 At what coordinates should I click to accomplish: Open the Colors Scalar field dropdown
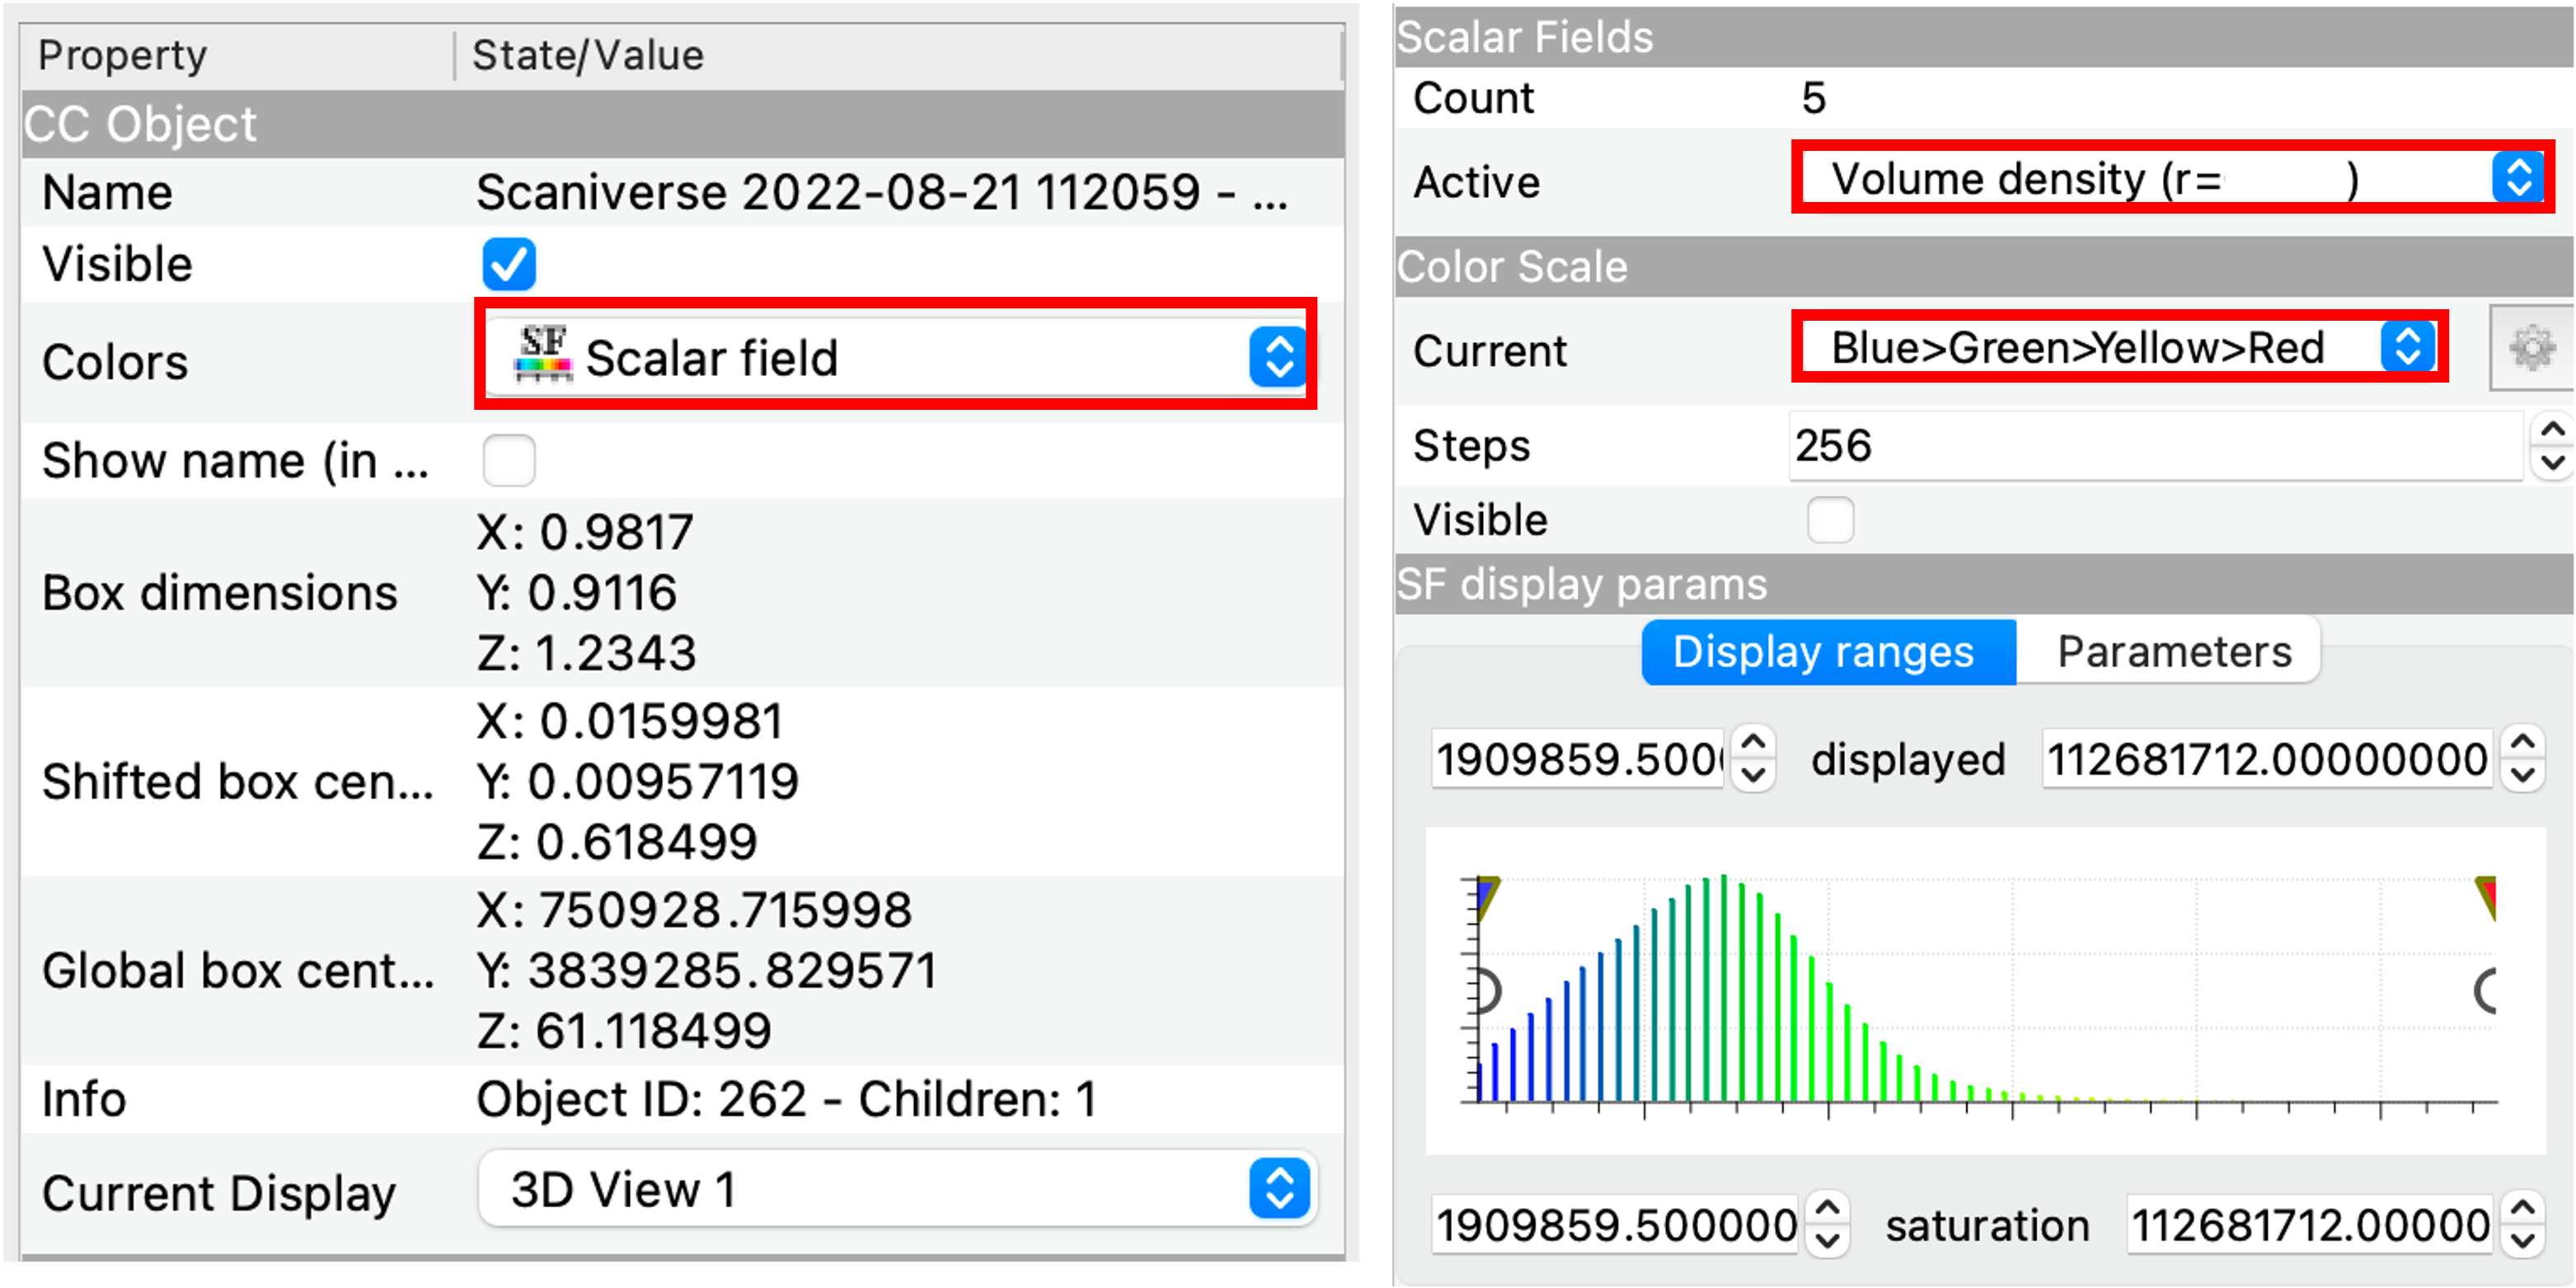click(895, 356)
